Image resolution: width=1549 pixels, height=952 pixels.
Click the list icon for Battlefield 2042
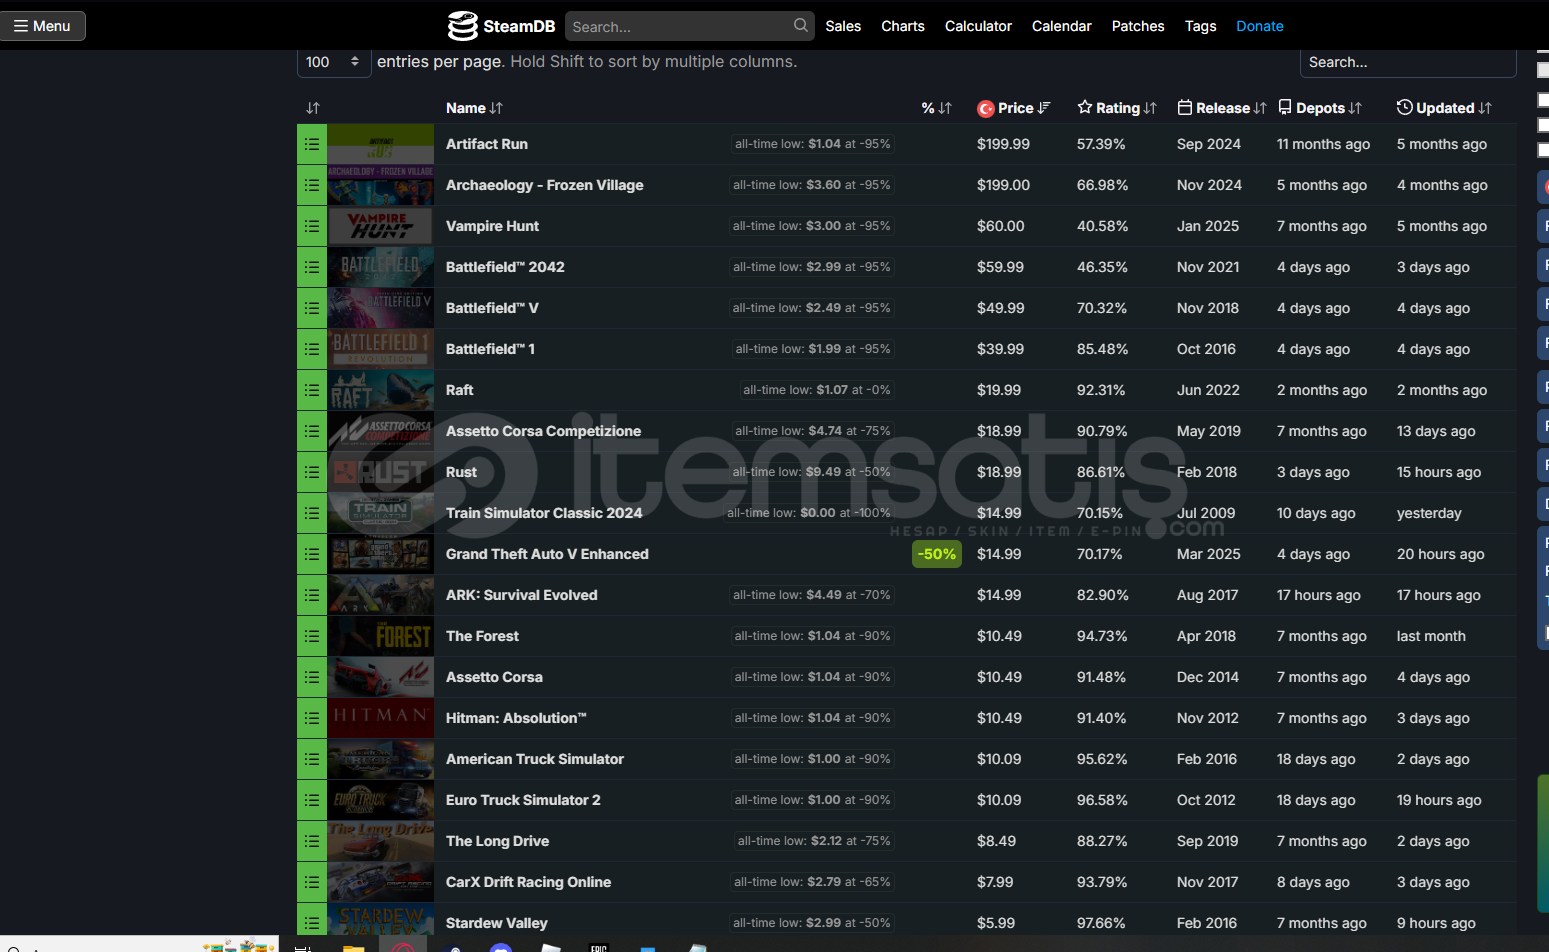[x=312, y=267]
